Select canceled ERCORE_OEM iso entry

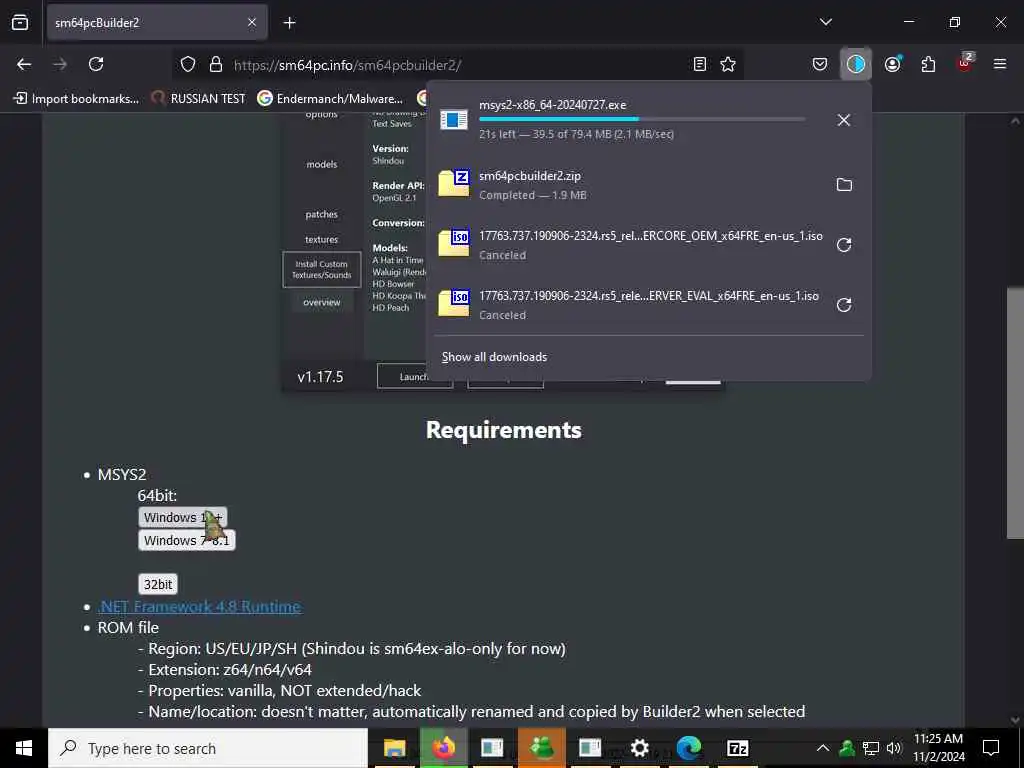[x=627, y=245]
